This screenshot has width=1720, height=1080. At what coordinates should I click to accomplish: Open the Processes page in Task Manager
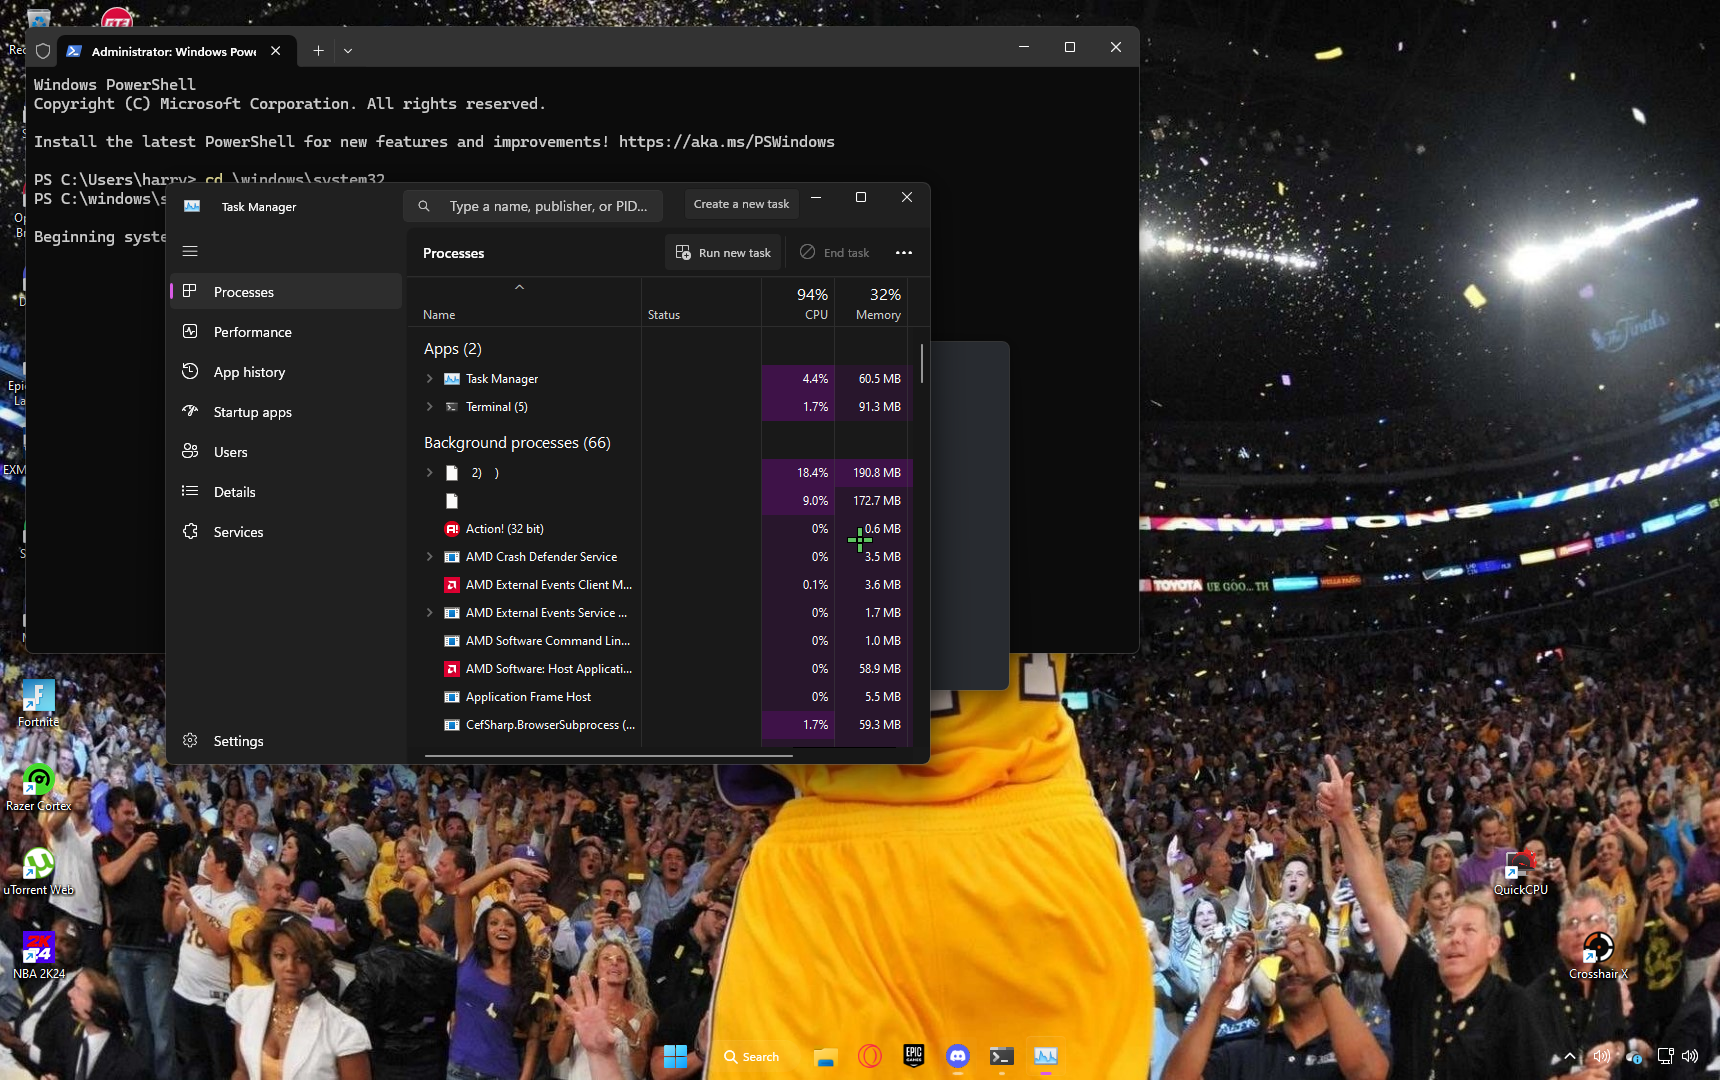tap(286, 292)
